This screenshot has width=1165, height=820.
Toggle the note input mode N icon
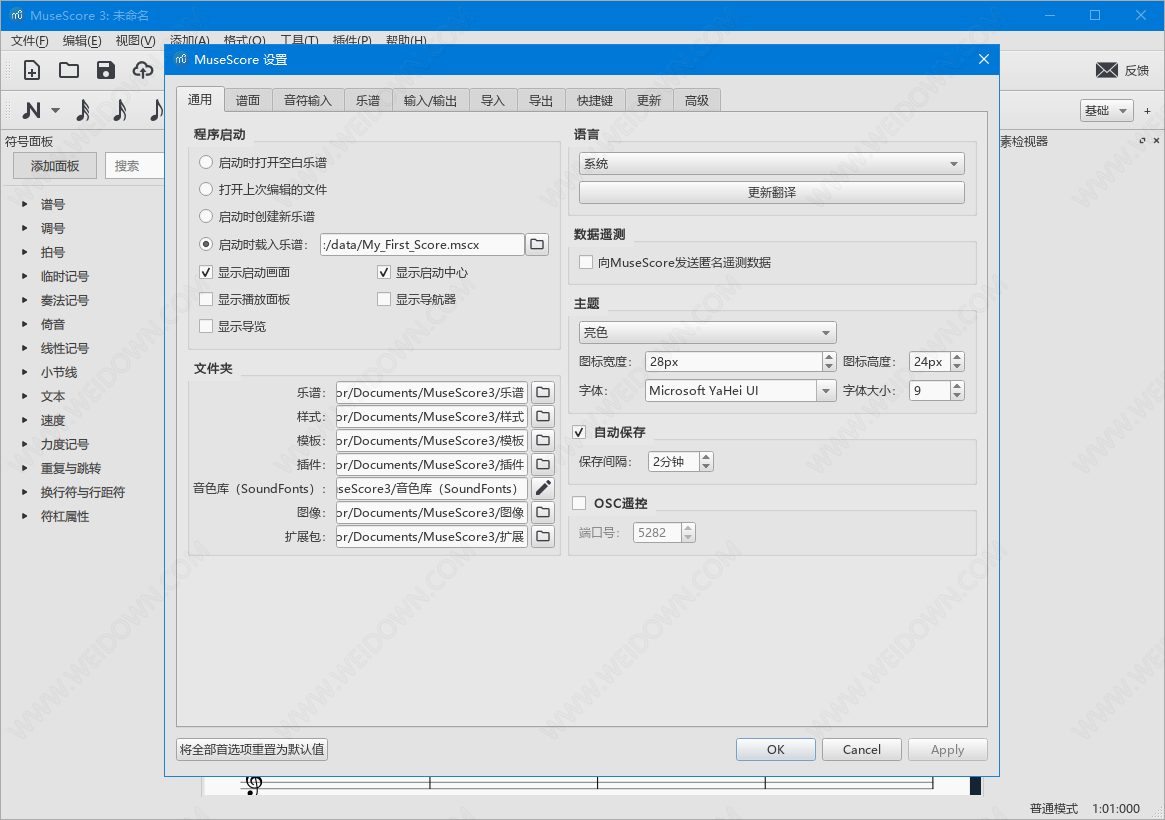click(31, 111)
